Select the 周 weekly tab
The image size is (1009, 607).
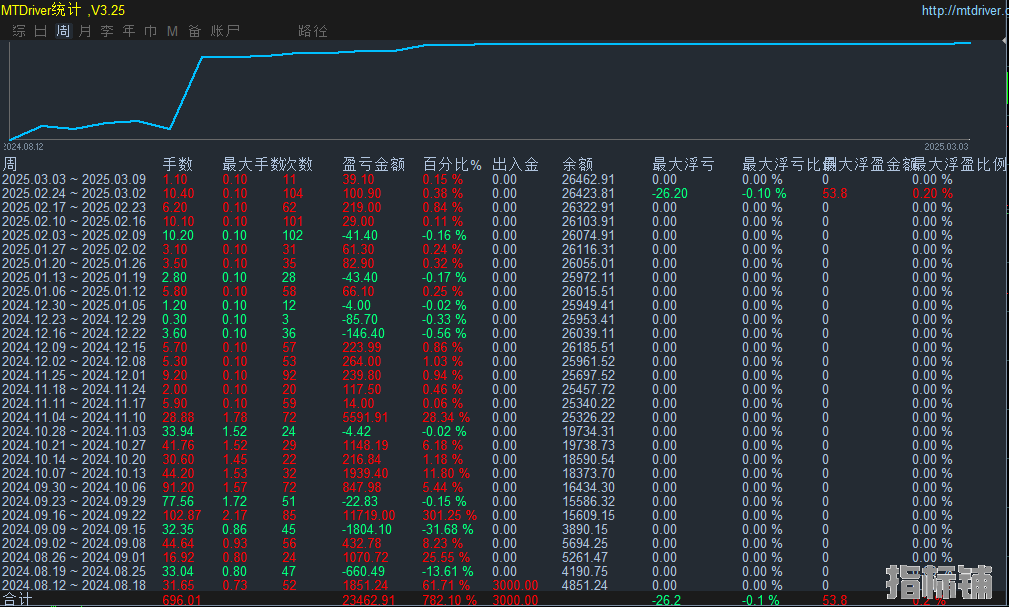(x=63, y=31)
